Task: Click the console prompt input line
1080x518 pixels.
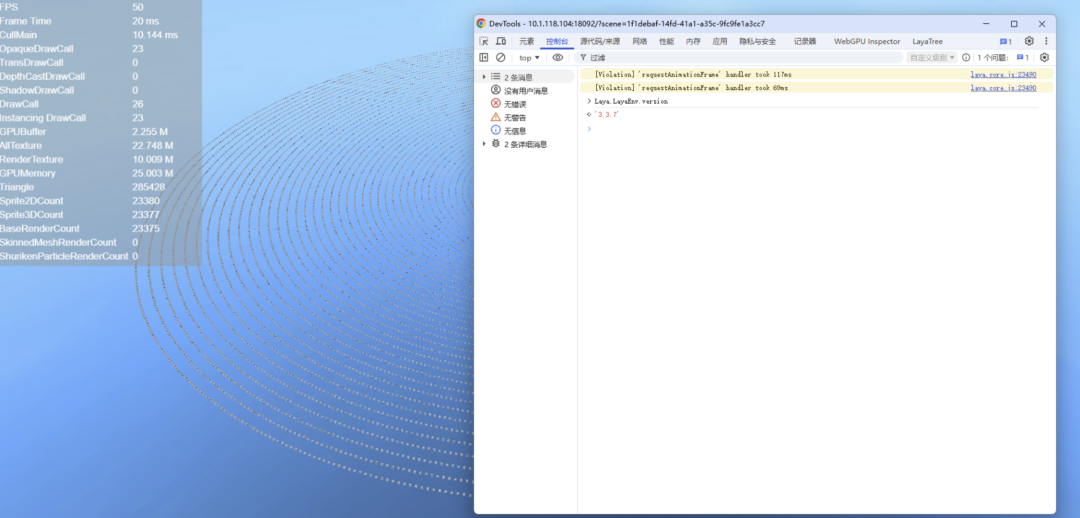Action: point(816,128)
